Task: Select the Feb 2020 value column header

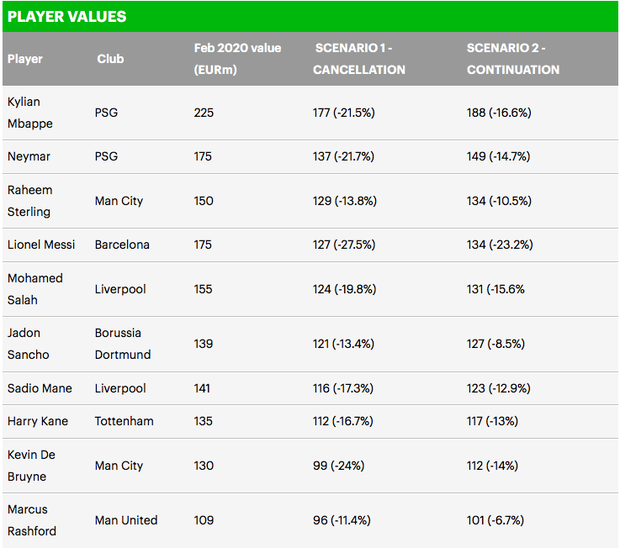Action: (237, 59)
